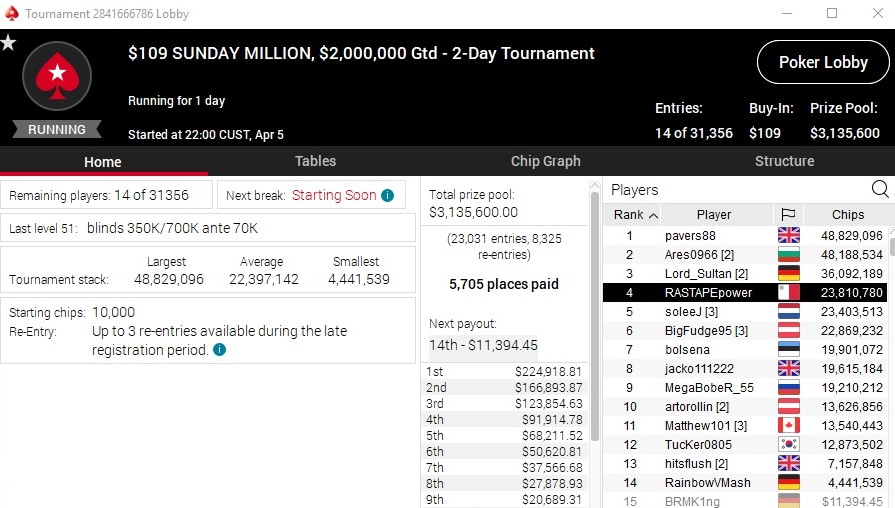Click the Next break info icon
This screenshot has height=508, width=895.
pyautogui.click(x=387, y=195)
